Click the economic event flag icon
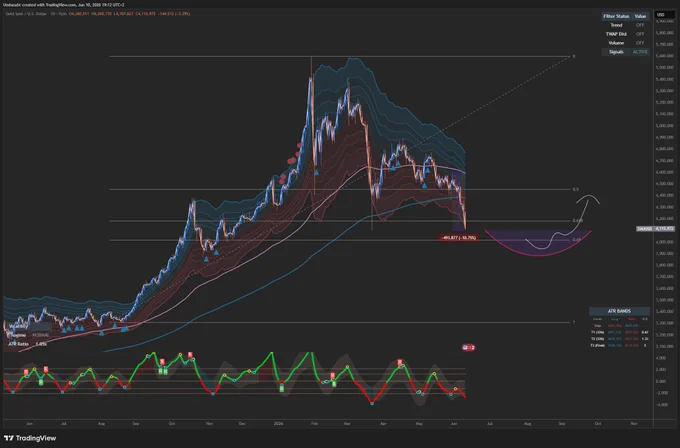Screen dimensions: 680x448 coord(468,347)
